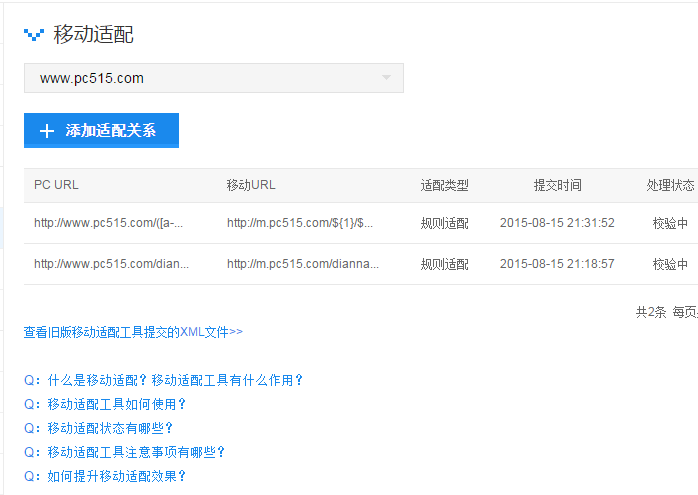Click the PC URL column header
The height and width of the screenshot is (495, 698).
pyautogui.click(x=56, y=185)
